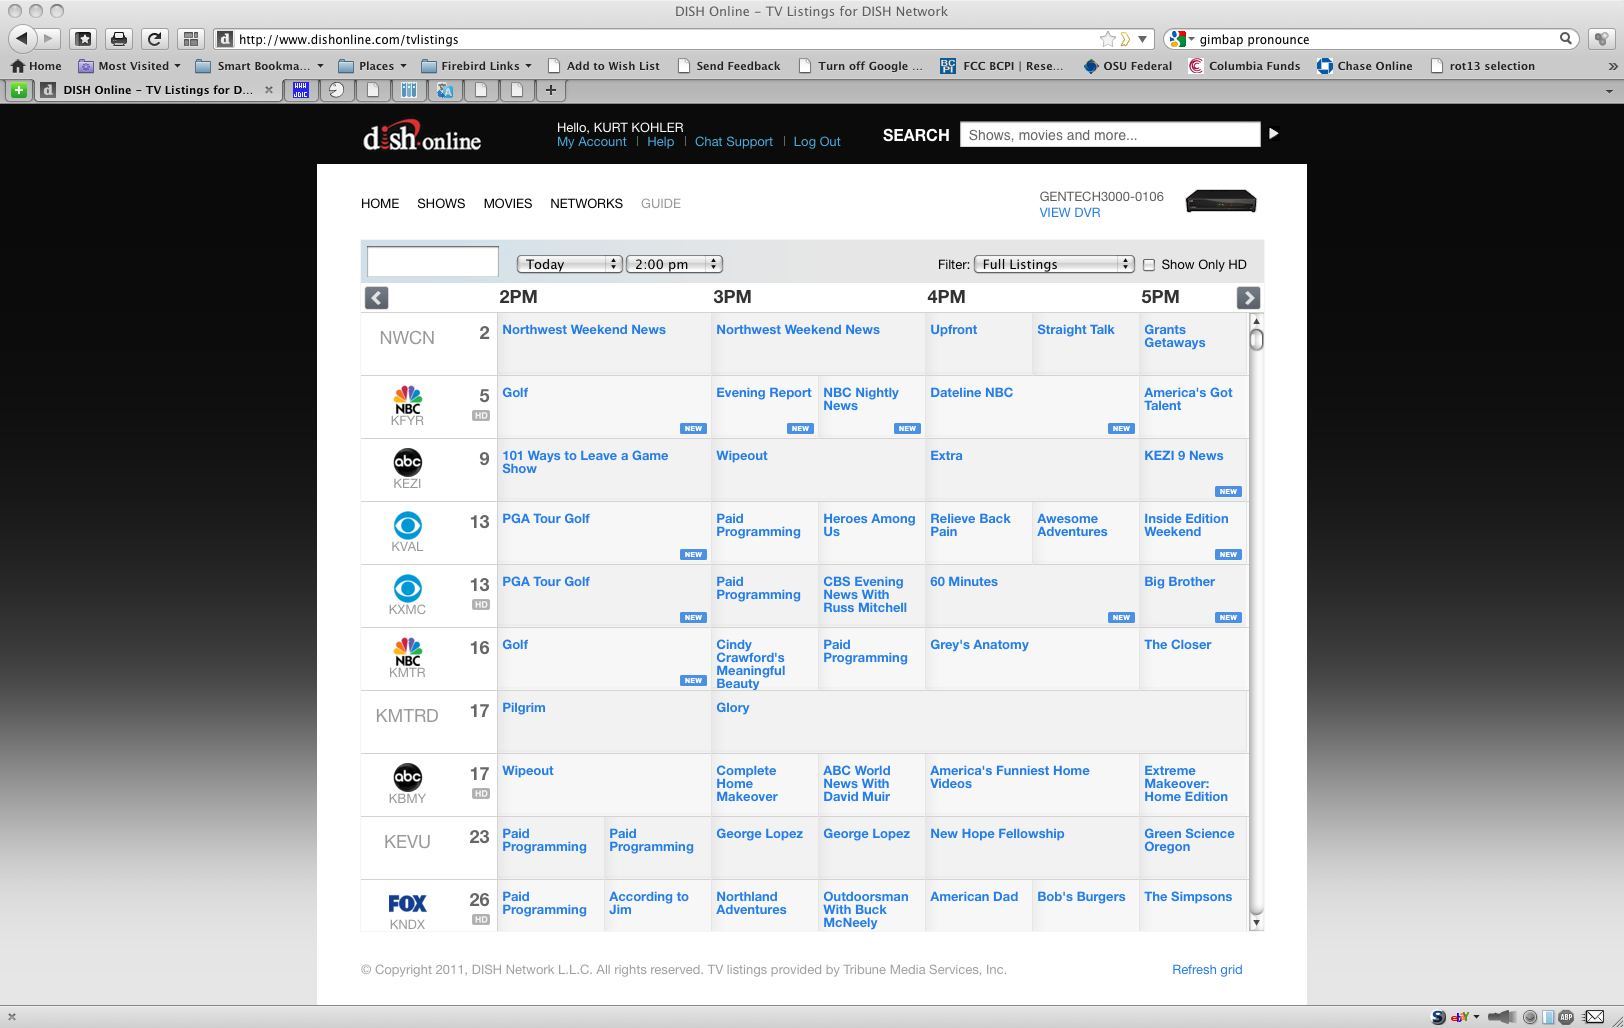
Task: Open the Dish Online logo homepage
Action: [x=421, y=137]
